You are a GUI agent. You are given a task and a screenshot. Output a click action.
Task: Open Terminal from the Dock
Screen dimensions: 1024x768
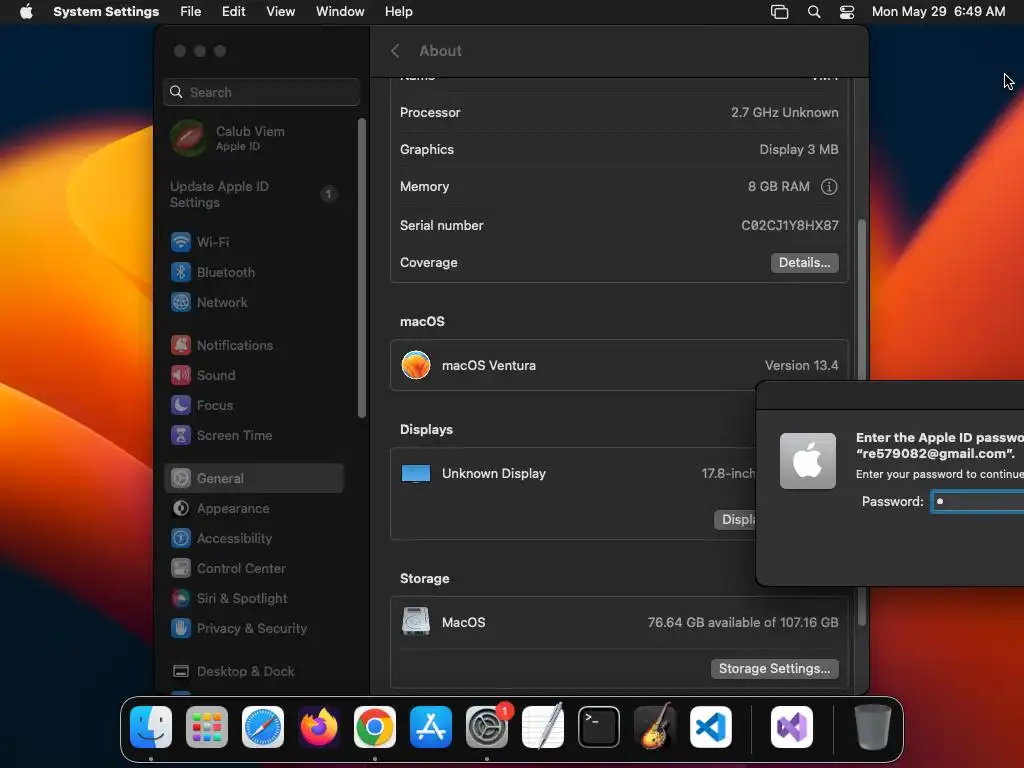[x=599, y=727]
